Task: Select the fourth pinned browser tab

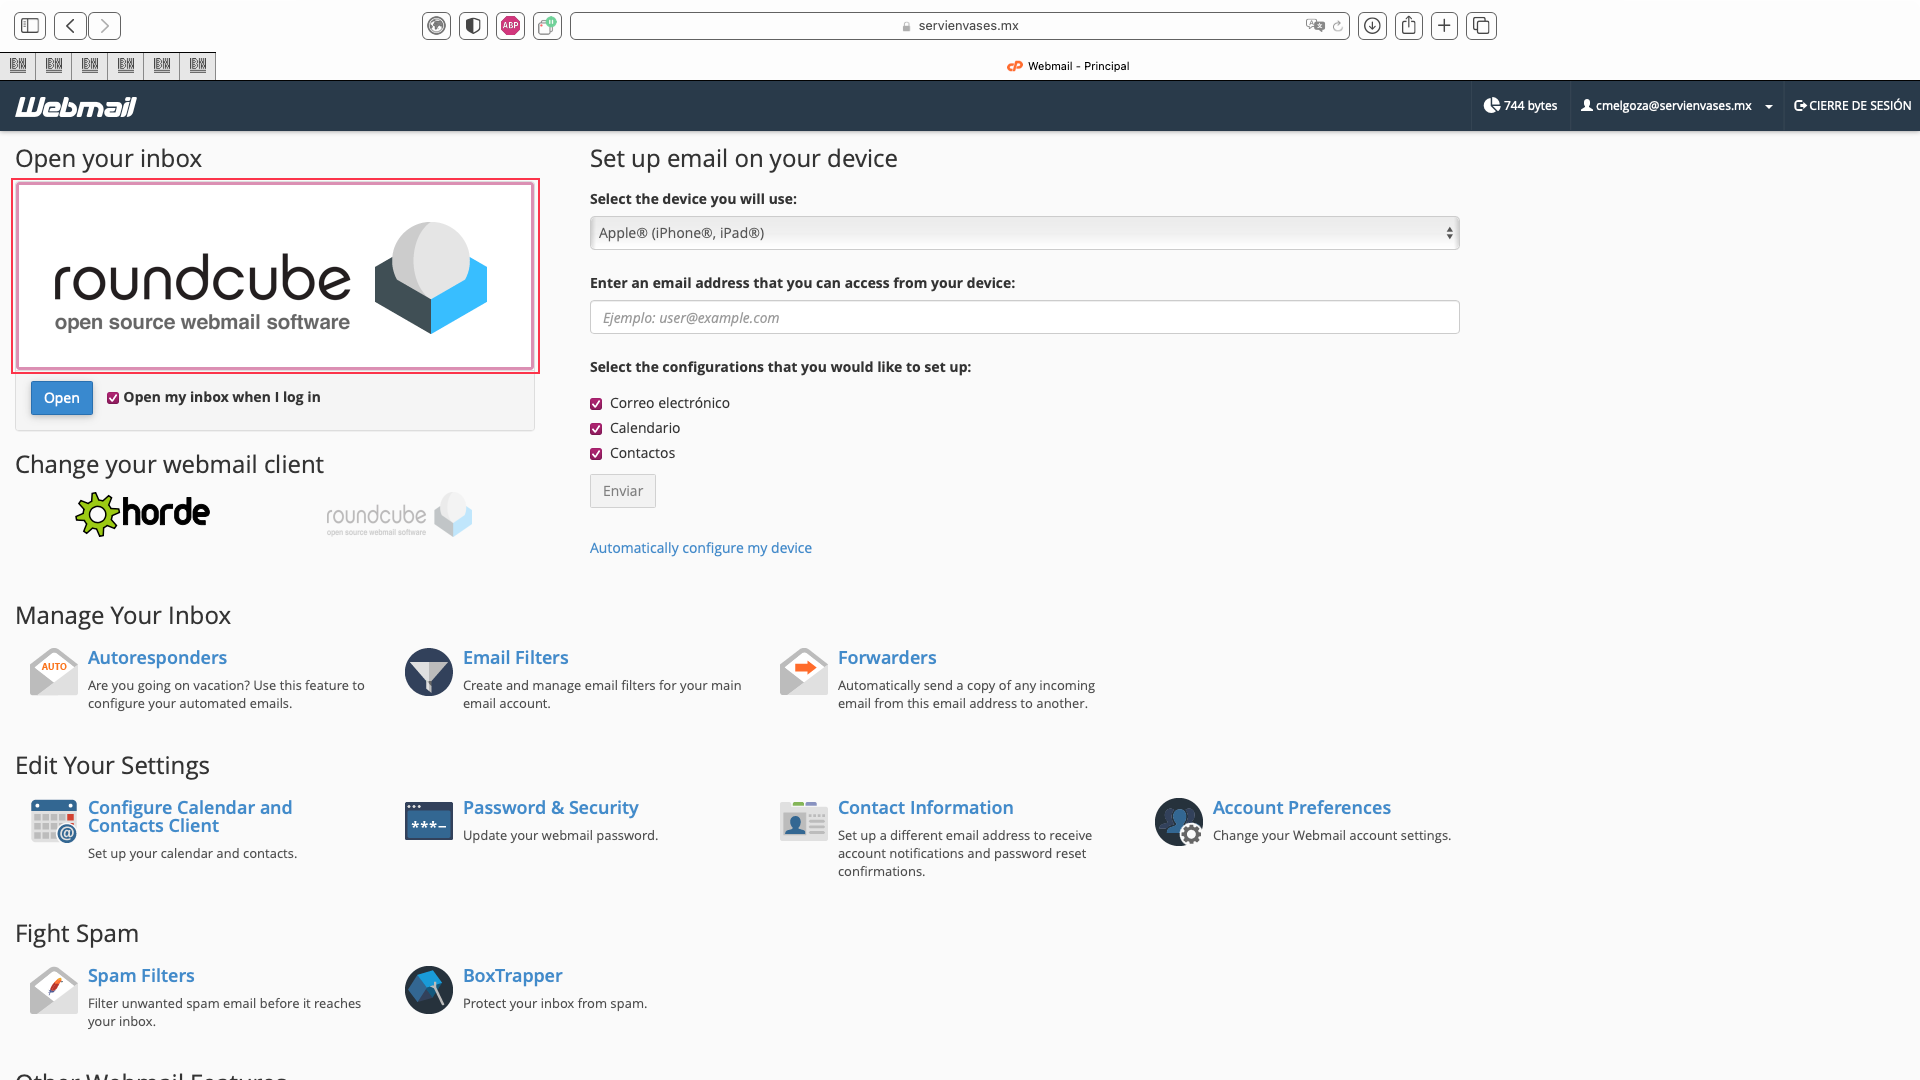Action: click(126, 66)
